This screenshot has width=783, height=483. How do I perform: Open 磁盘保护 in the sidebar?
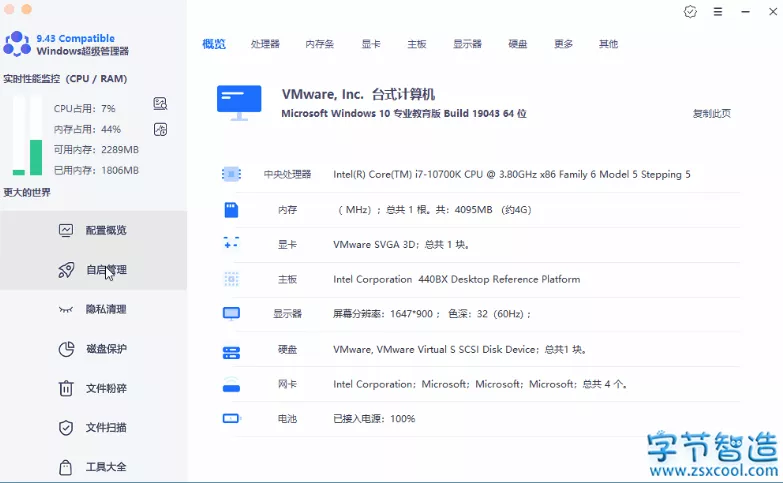[93, 349]
